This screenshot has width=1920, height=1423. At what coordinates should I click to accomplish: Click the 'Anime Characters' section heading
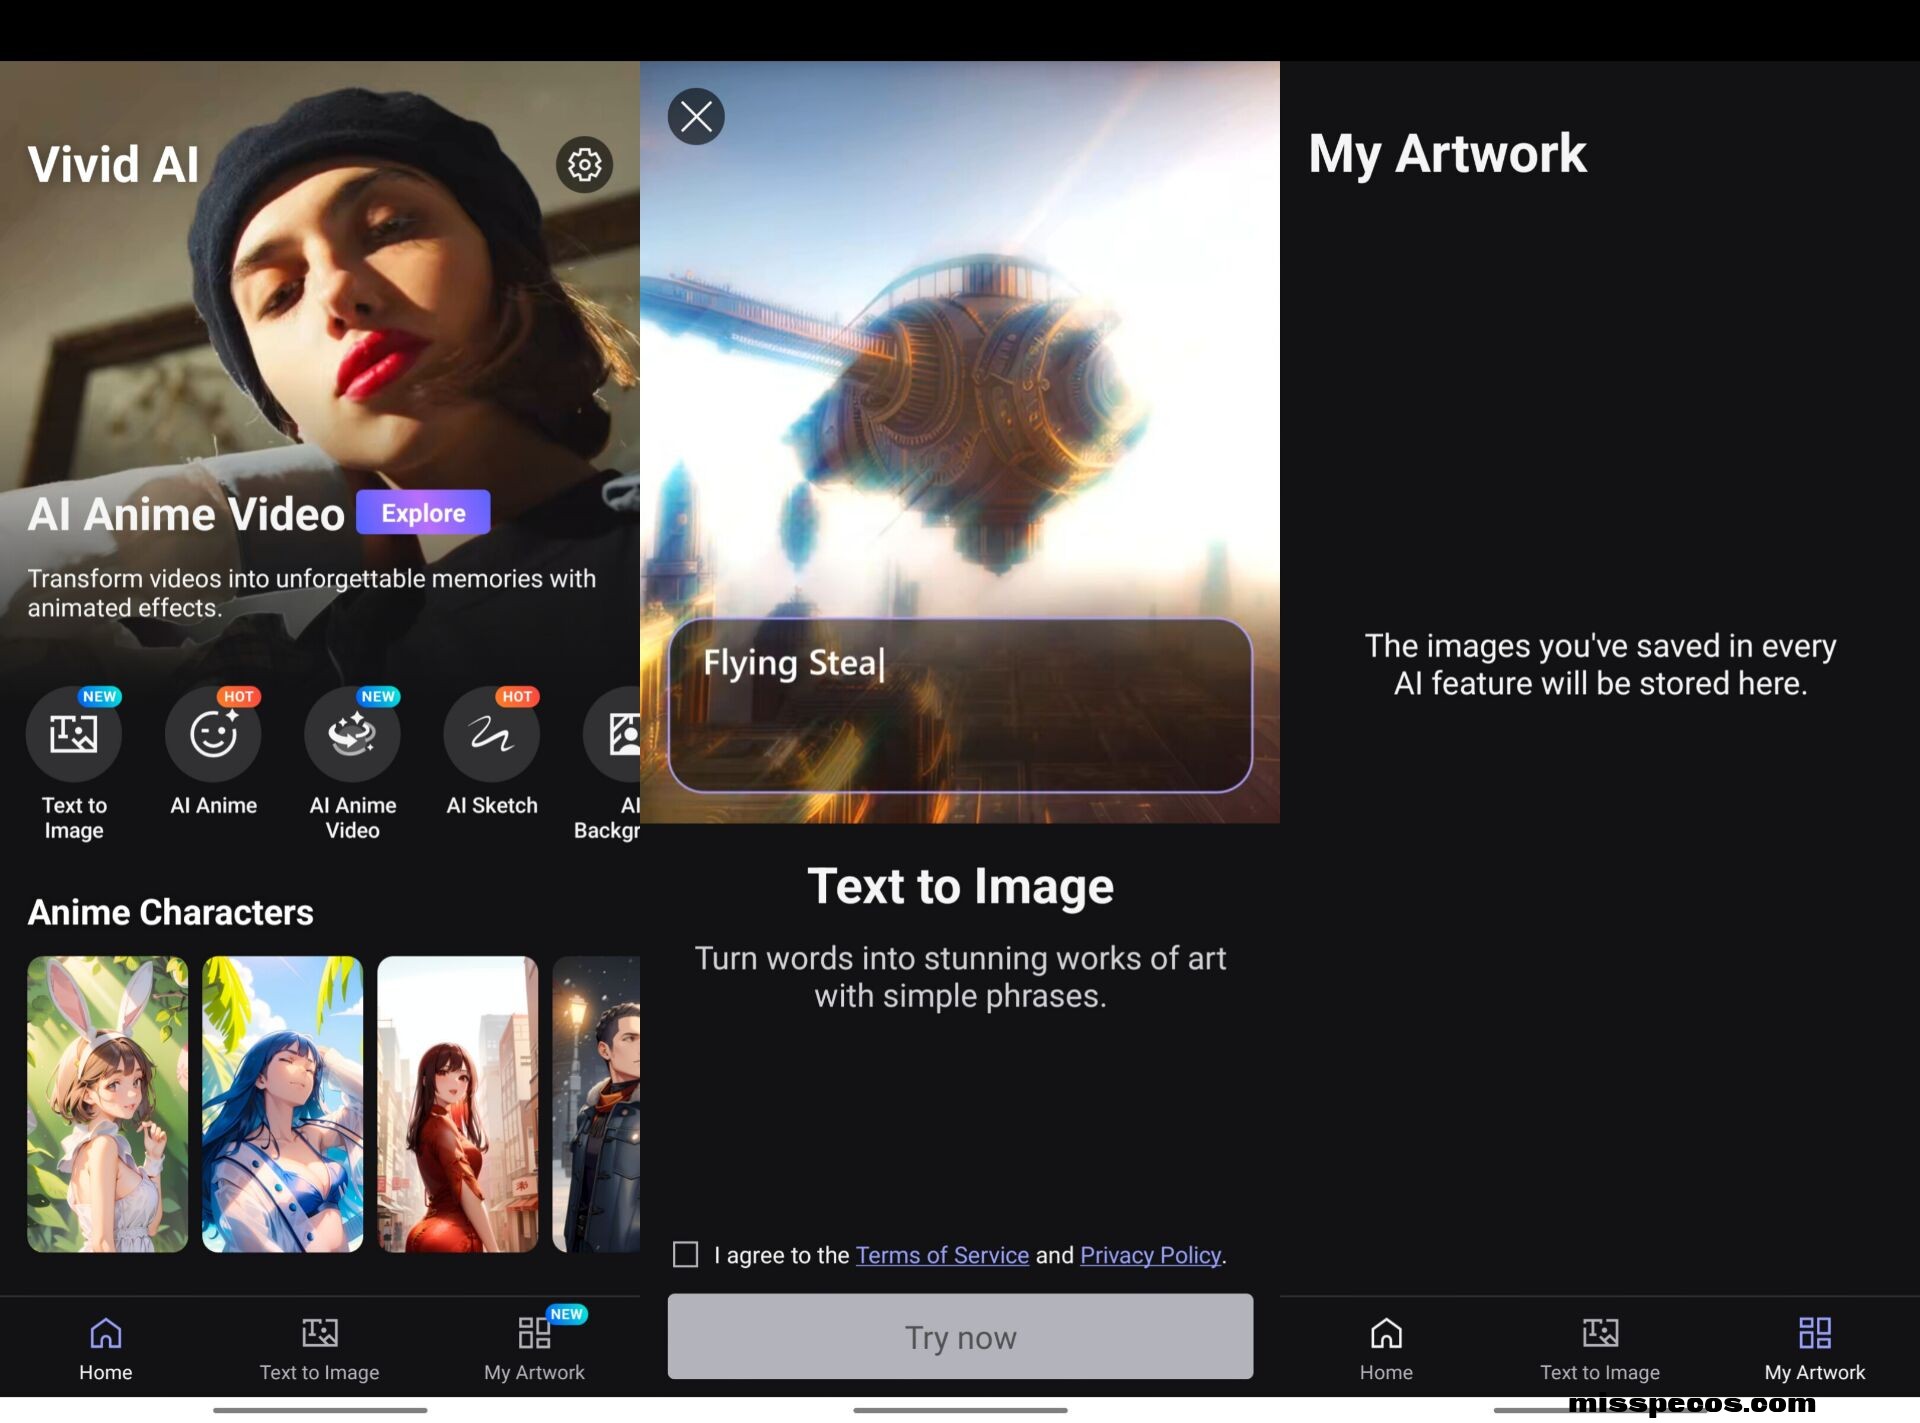[170, 912]
